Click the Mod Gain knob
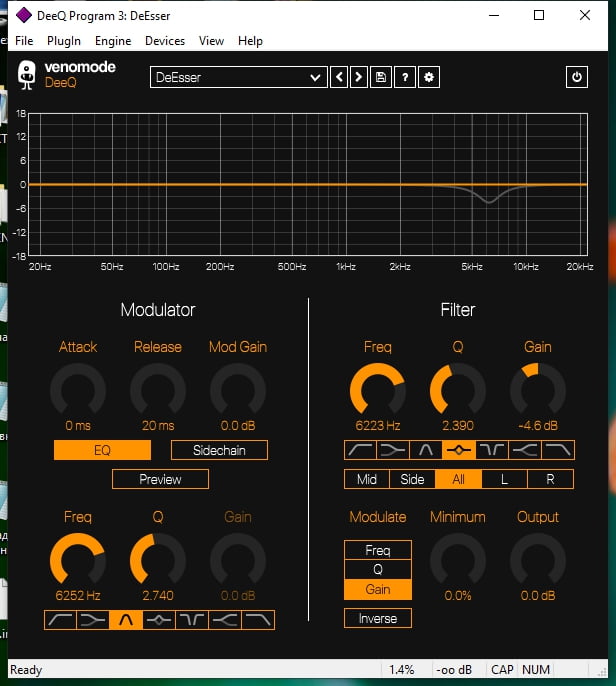616x686 pixels. [238, 390]
